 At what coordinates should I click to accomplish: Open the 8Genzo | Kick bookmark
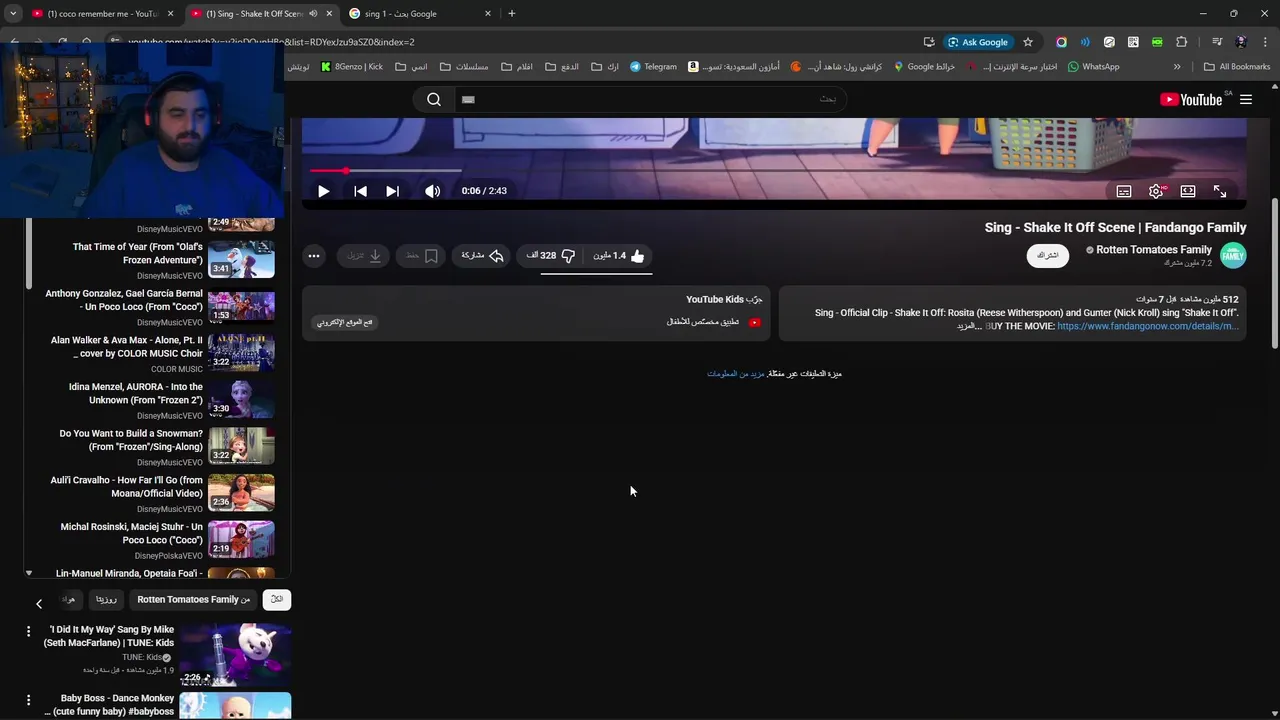point(351,67)
